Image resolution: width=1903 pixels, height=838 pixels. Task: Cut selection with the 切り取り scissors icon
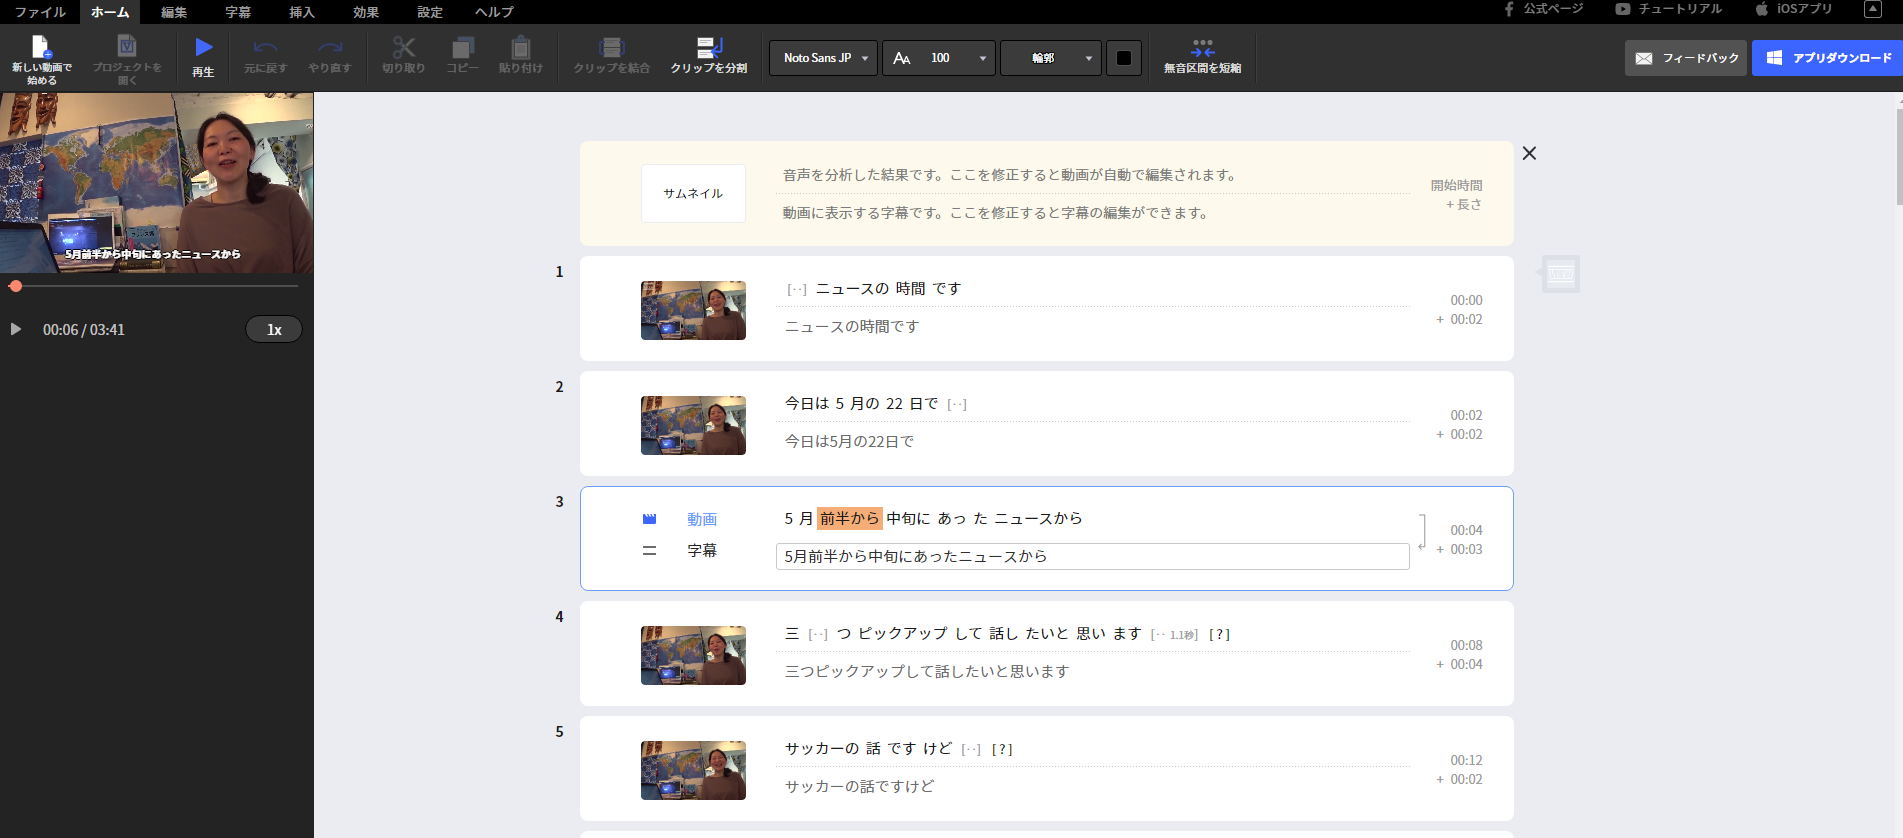tap(404, 47)
